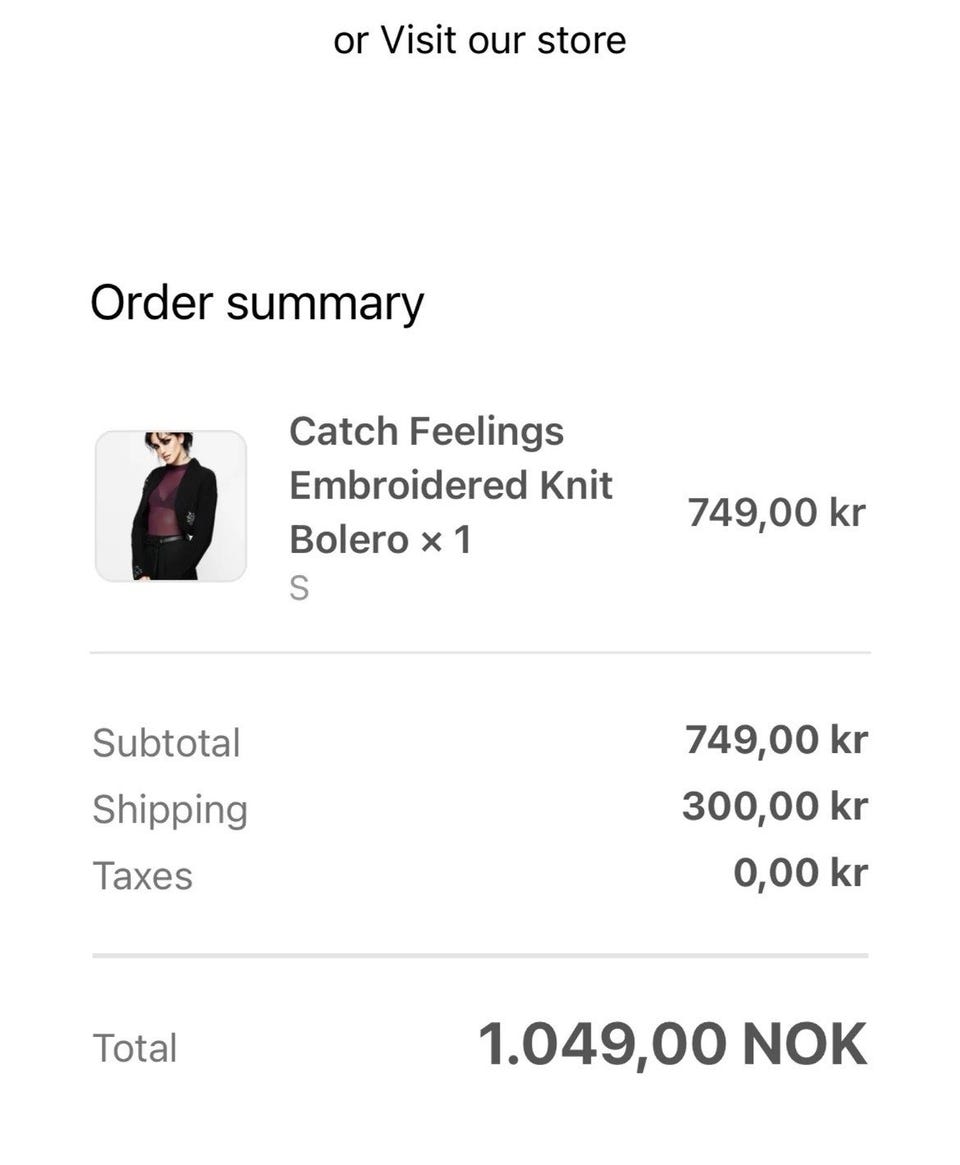Click the word Bolero in product name
960x1165 pixels.
tap(349, 540)
